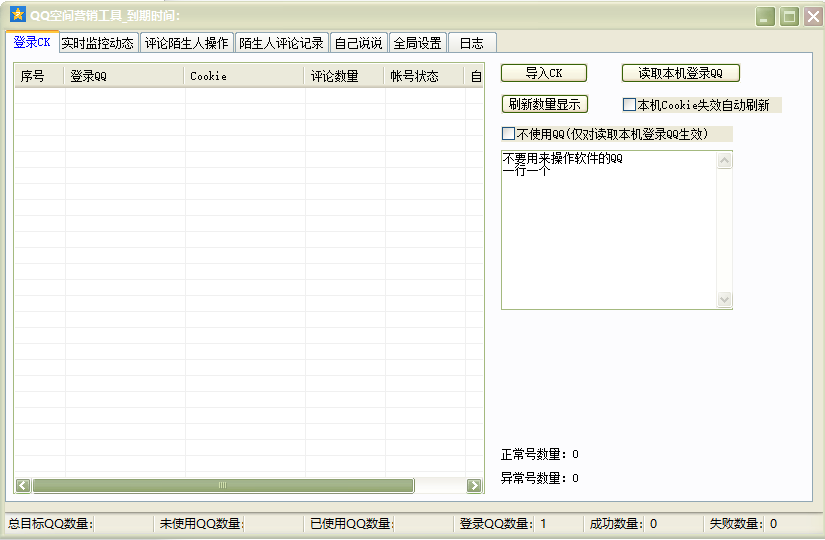Enable 本机Cookie失效自动刷新 checkbox
The image size is (825, 540).
click(630, 105)
